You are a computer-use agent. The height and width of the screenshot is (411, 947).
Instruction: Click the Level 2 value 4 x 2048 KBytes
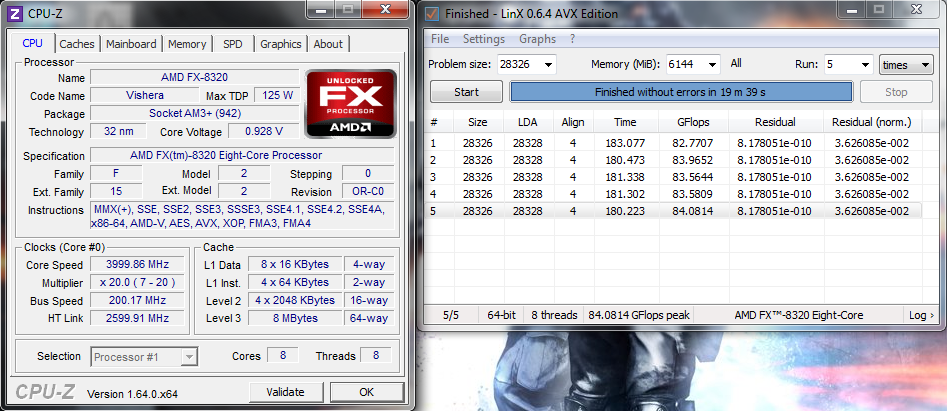click(x=295, y=300)
